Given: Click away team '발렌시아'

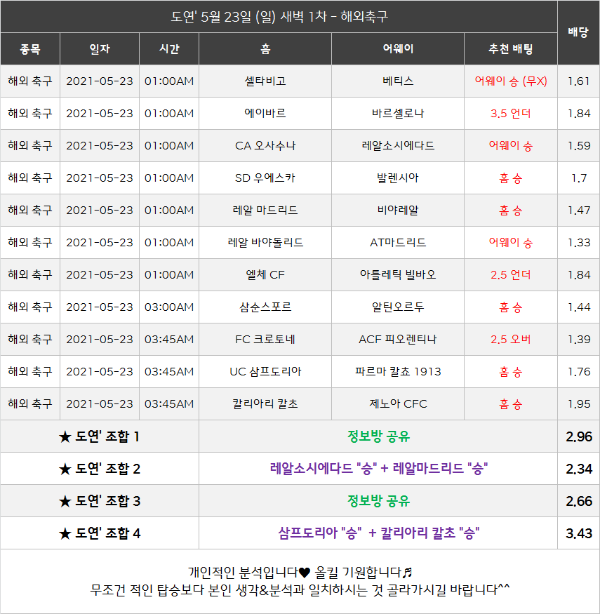Looking at the screenshot, I should (x=398, y=178).
